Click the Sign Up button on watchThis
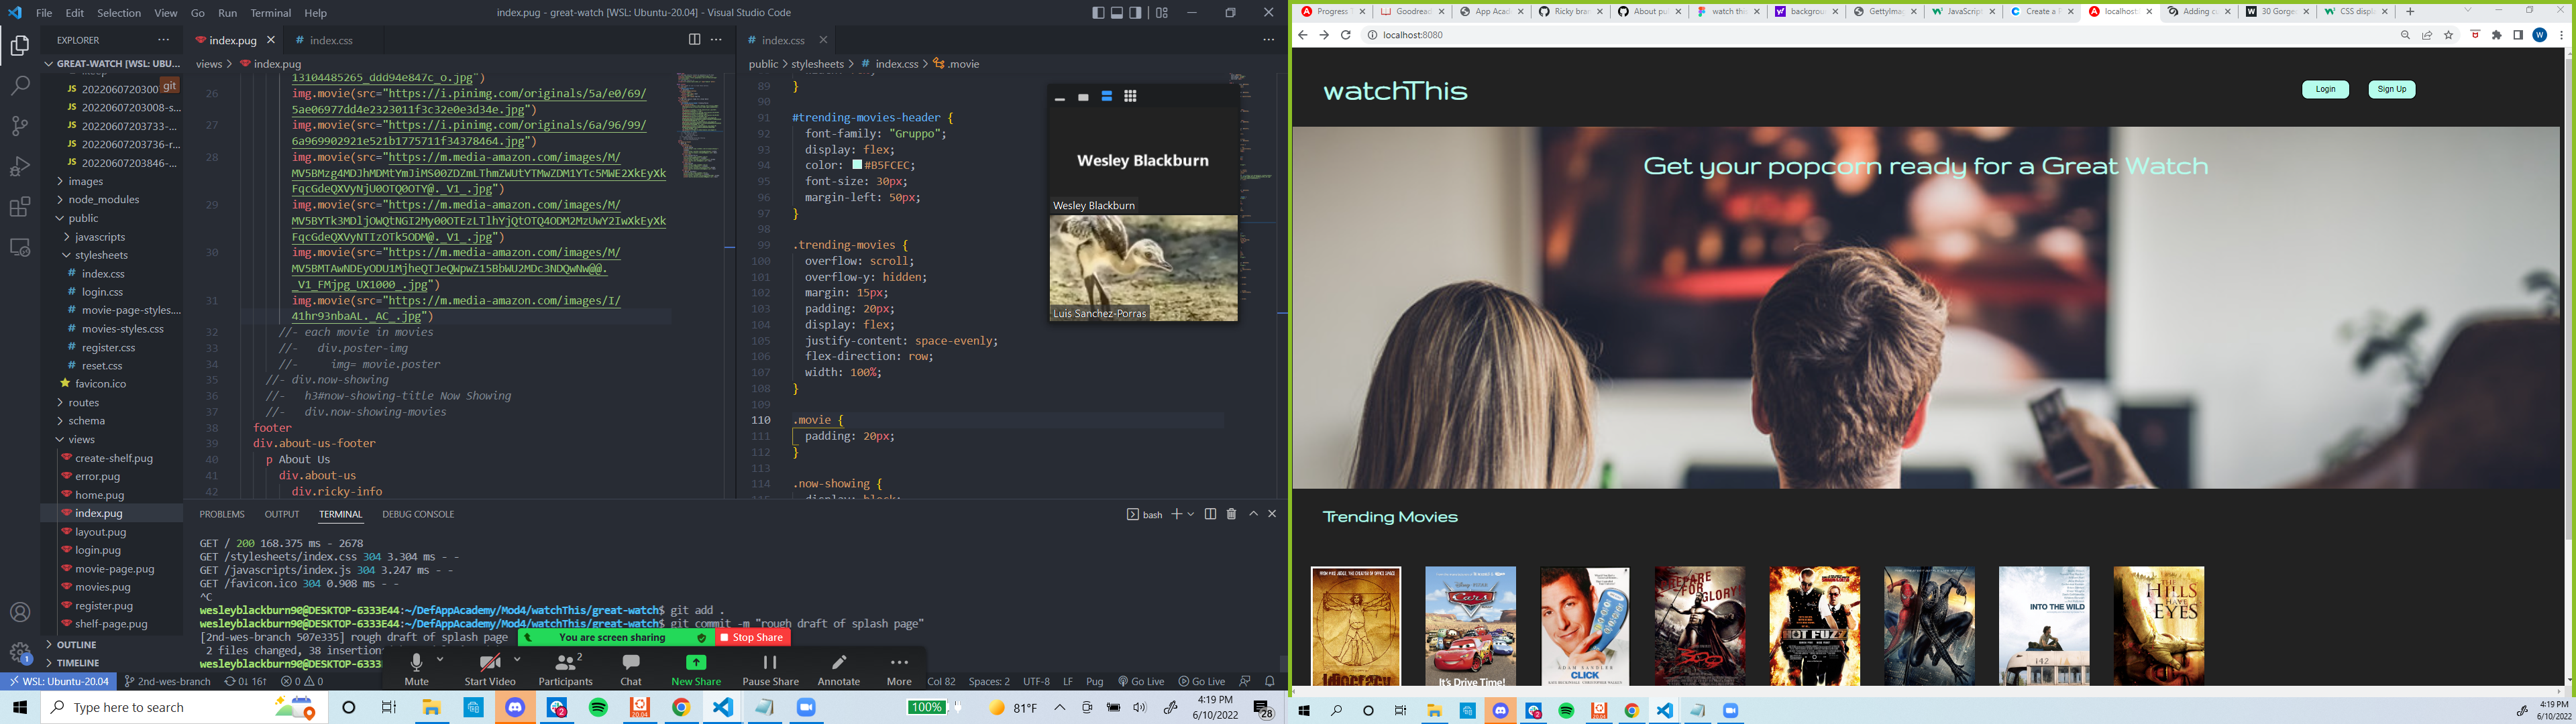The width and height of the screenshot is (2576, 724). tap(2392, 89)
